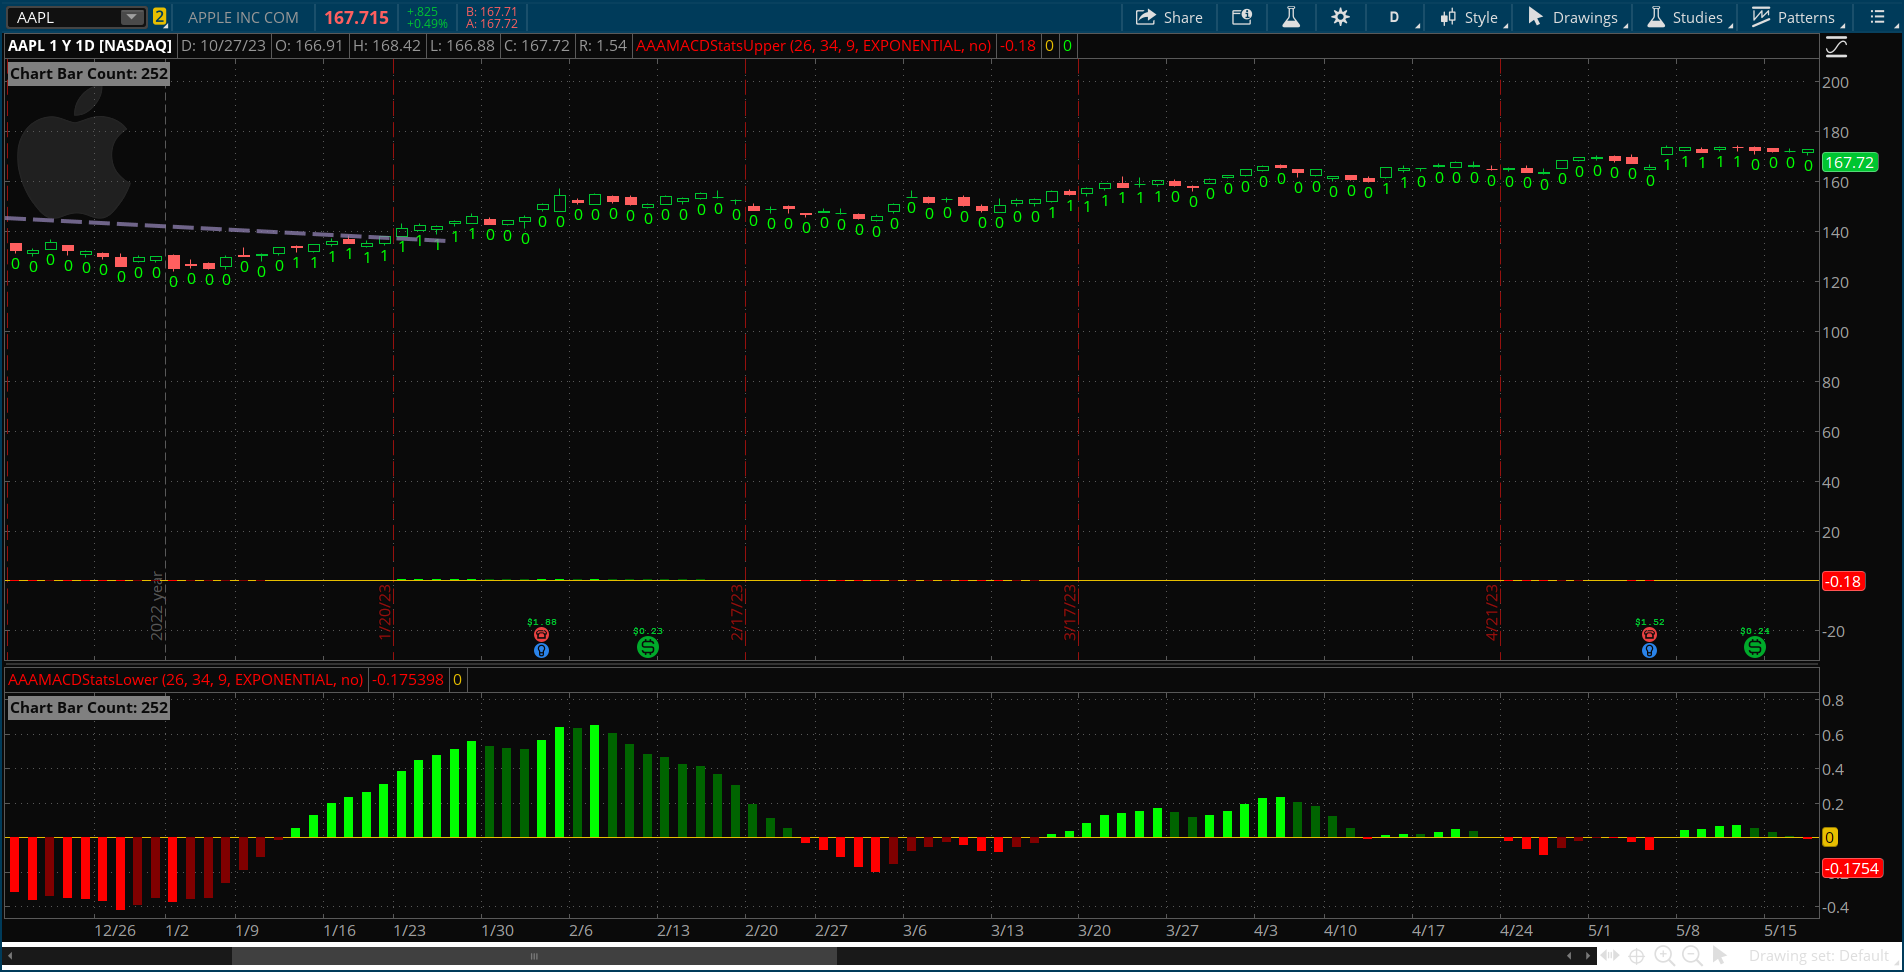1904x972 pixels.
Task: Open the AAPL symbol dropdown arrow
Action: [x=131, y=17]
